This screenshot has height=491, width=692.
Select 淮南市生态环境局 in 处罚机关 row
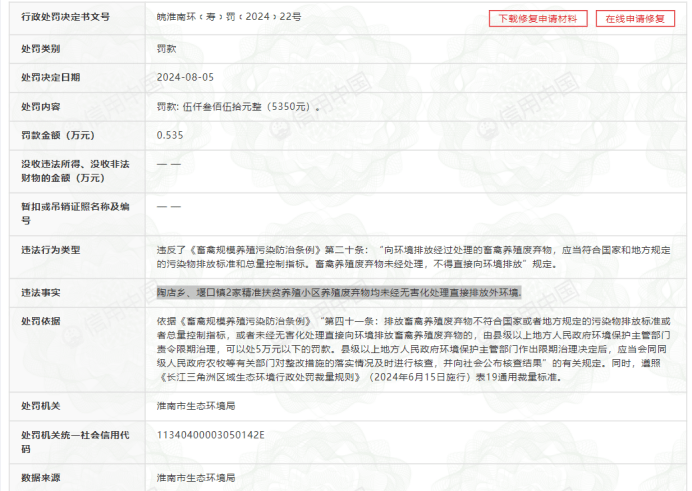point(196,406)
